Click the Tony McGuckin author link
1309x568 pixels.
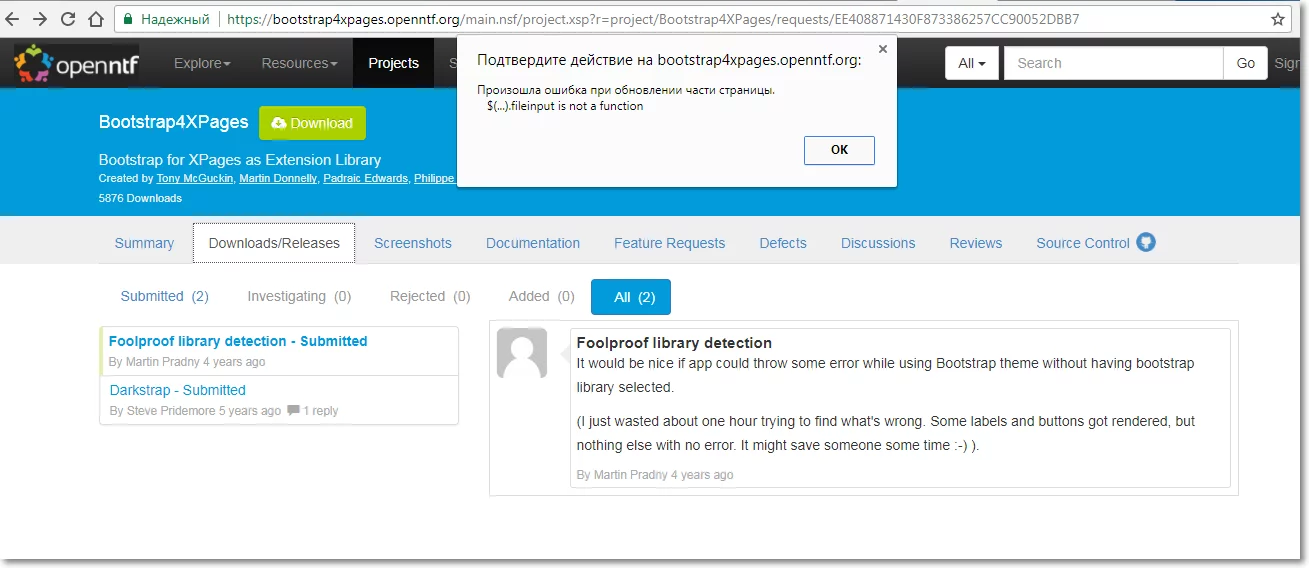click(x=195, y=178)
